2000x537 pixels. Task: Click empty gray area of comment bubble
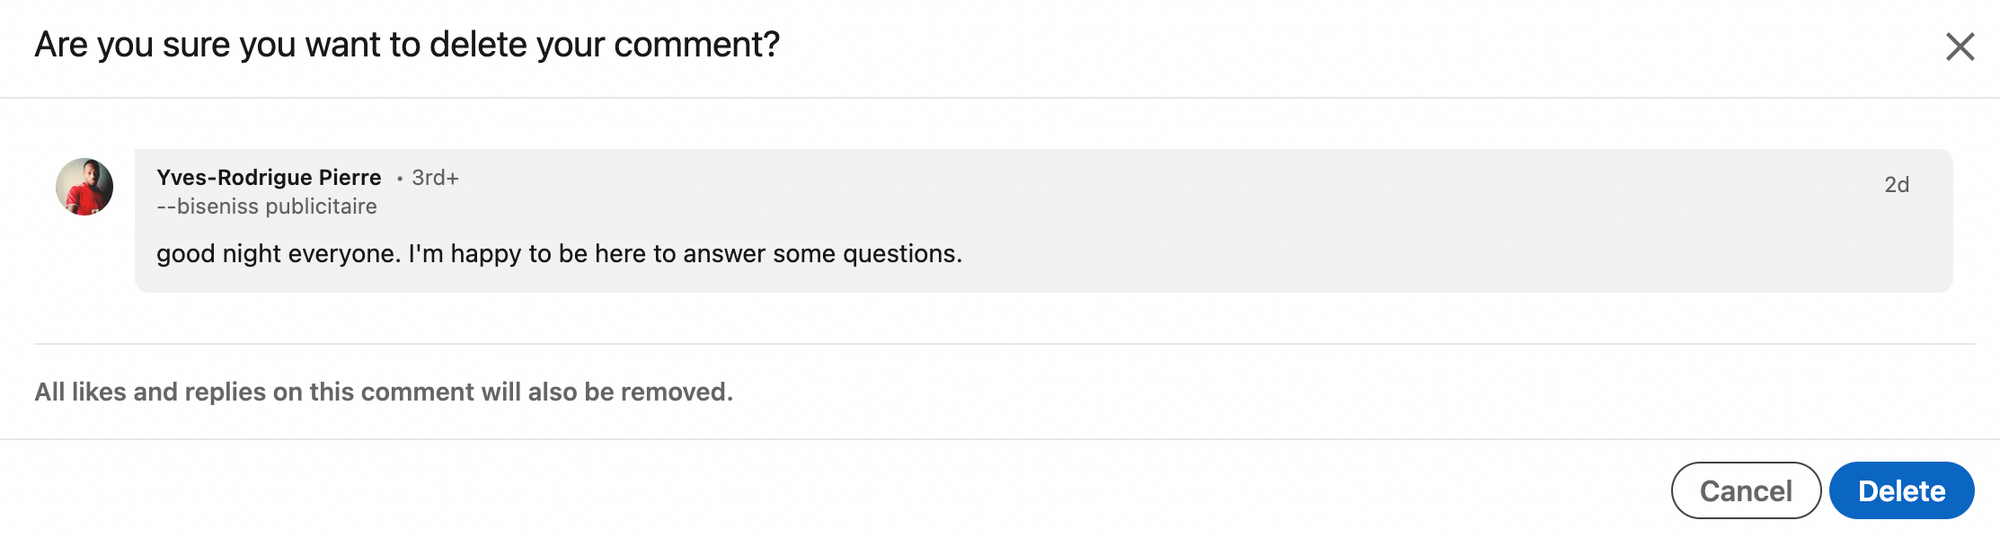(x=1400, y=220)
